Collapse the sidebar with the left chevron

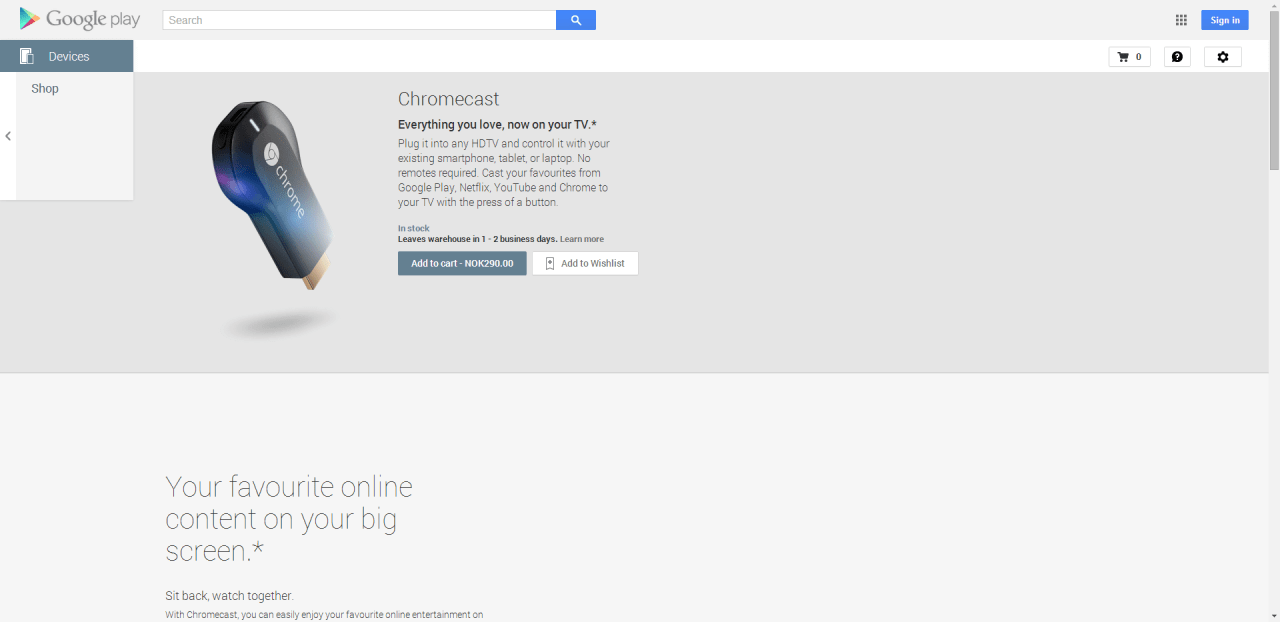click(8, 136)
